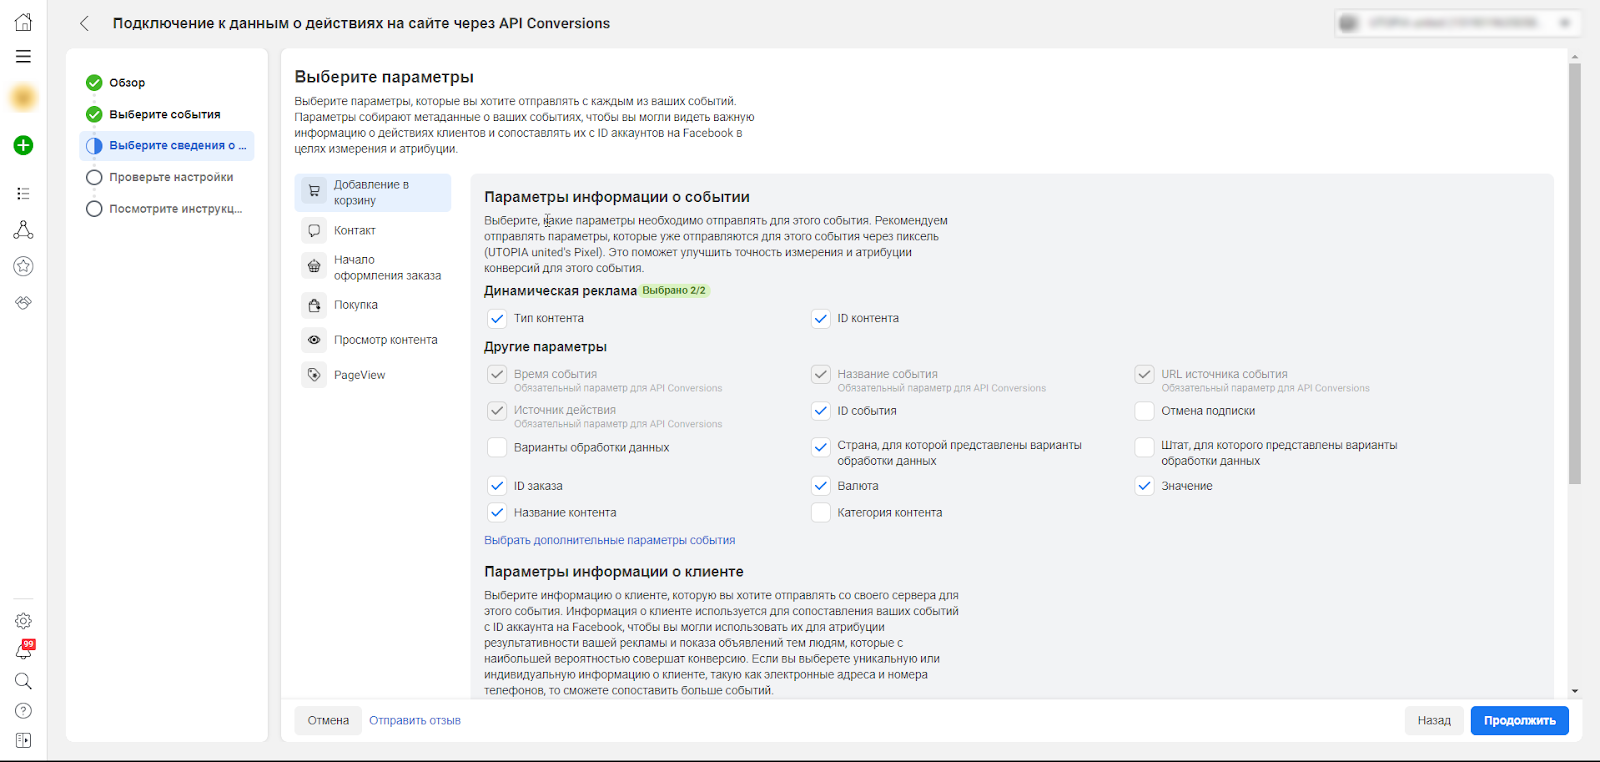This screenshot has height=762, width=1600.
Task: Click disabled Источник действия checkbox
Action: 497,410
